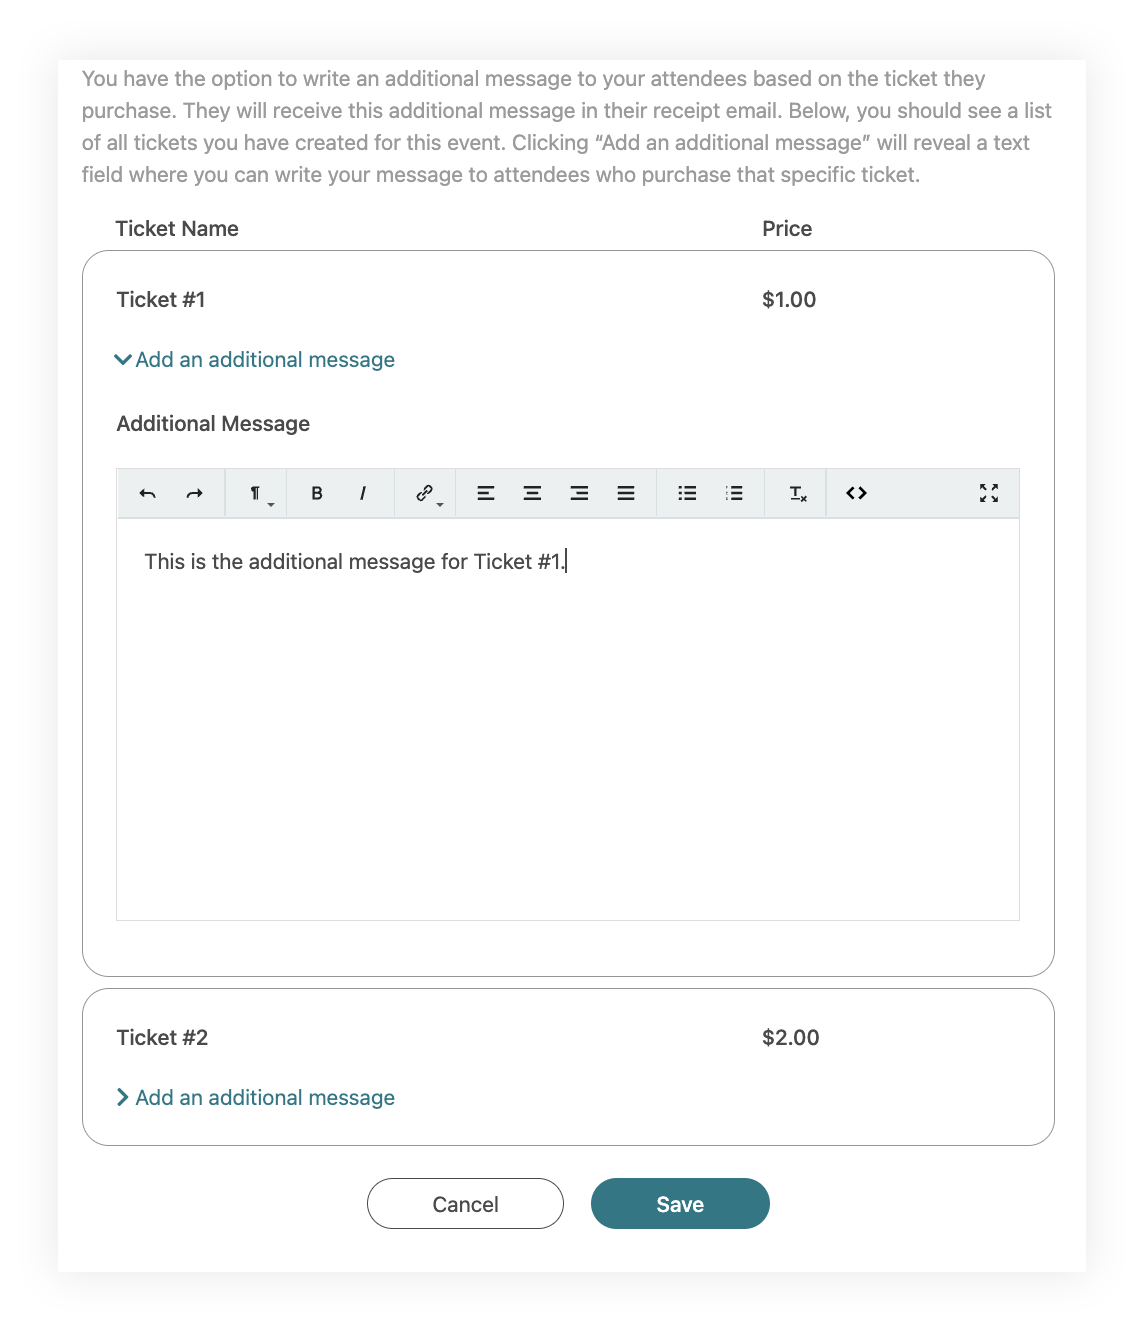Collapse Ticket #1 additional message section
The width and height of the screenshot is (1144, 1332).
pyautogui.click(x=255, y=360)
